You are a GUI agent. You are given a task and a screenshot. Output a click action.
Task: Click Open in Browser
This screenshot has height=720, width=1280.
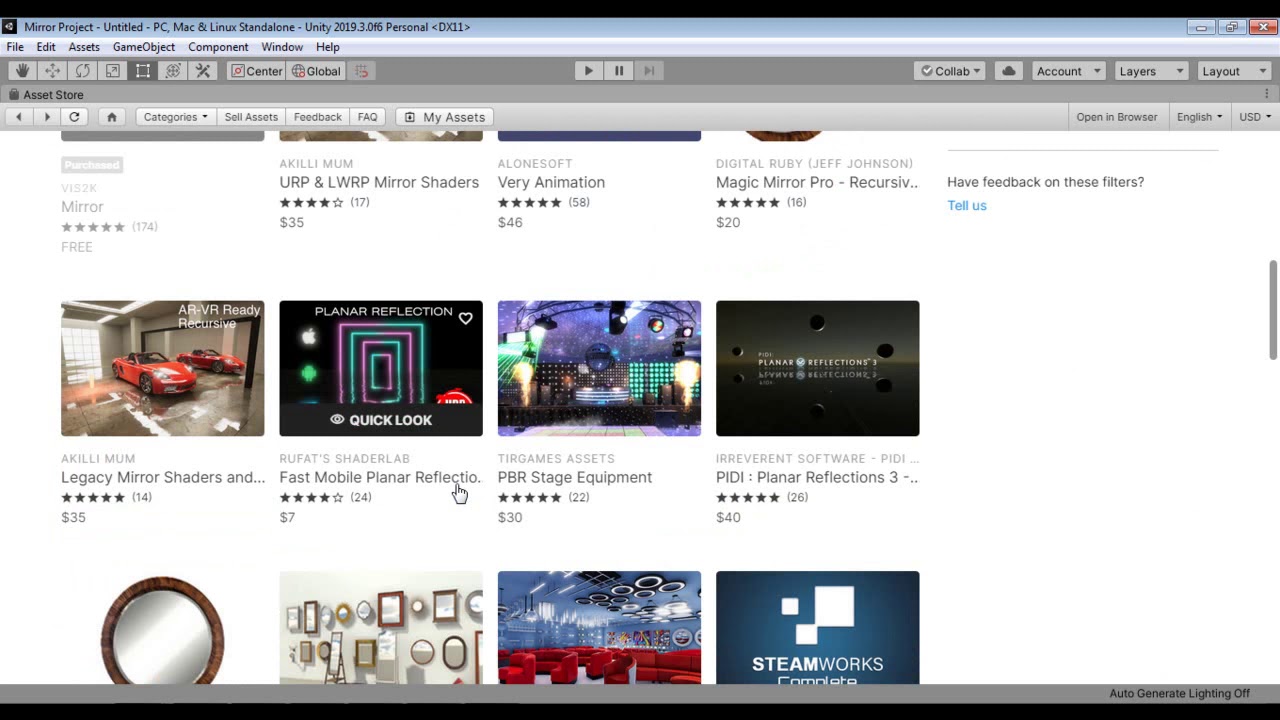click(1117, 117)
